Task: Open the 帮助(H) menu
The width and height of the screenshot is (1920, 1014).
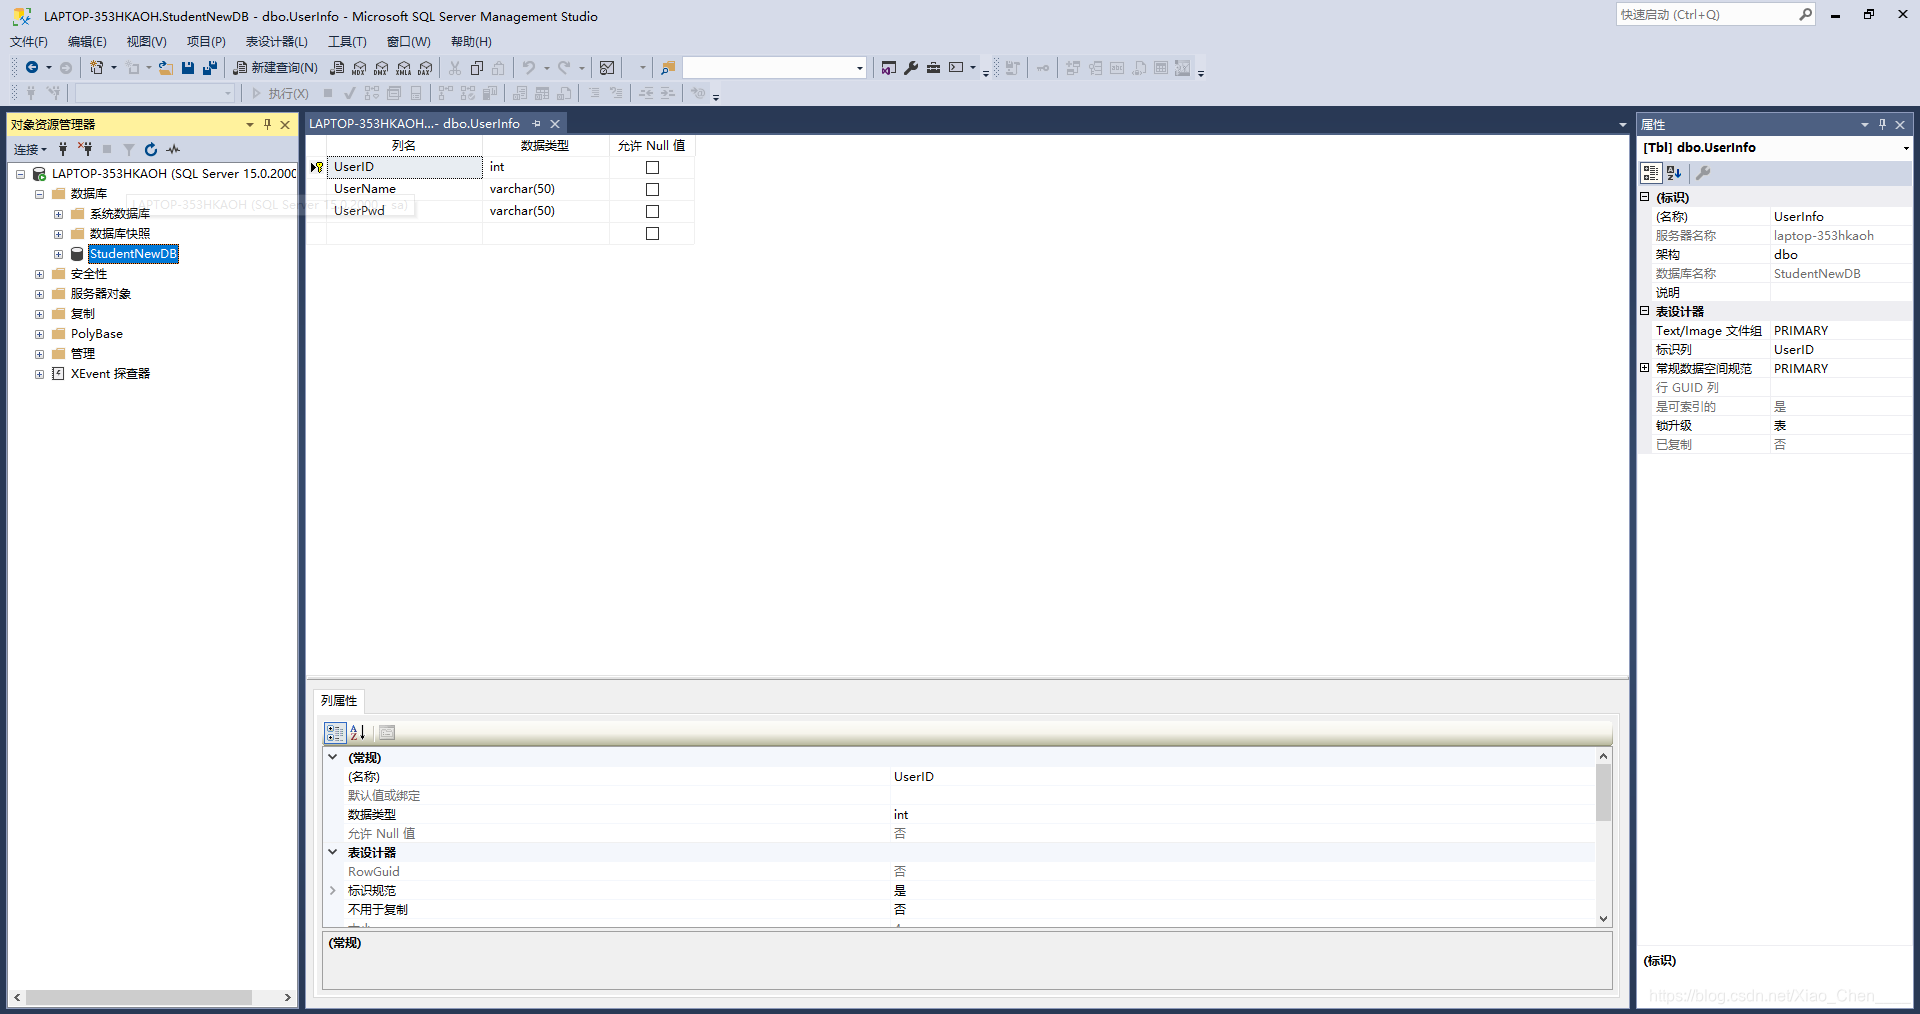Action: pyautogui.click(x=471, y=41)
